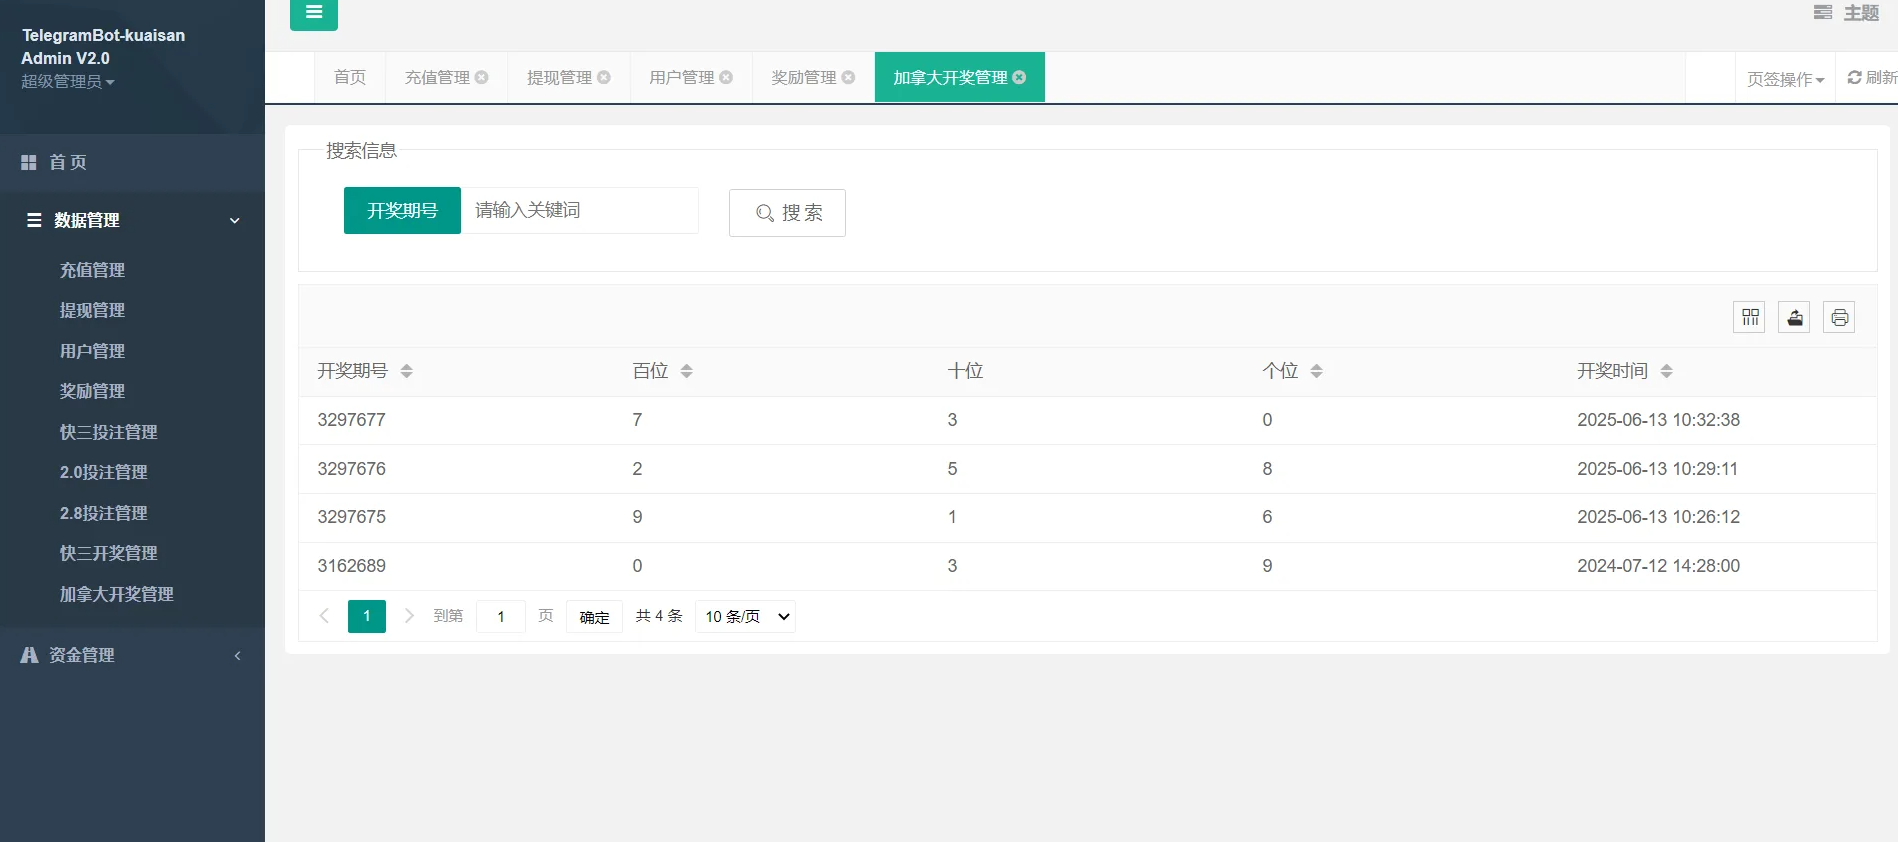
Task: Click draw time 2025-06-13 10:32:38
Action: tap(1658, 420)
